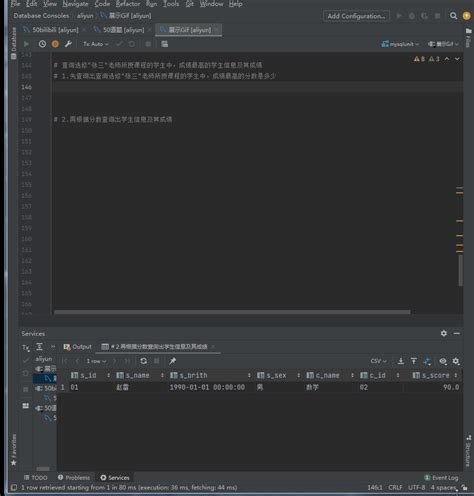Toggle result view via the eye icon

[x=443, y=361]
